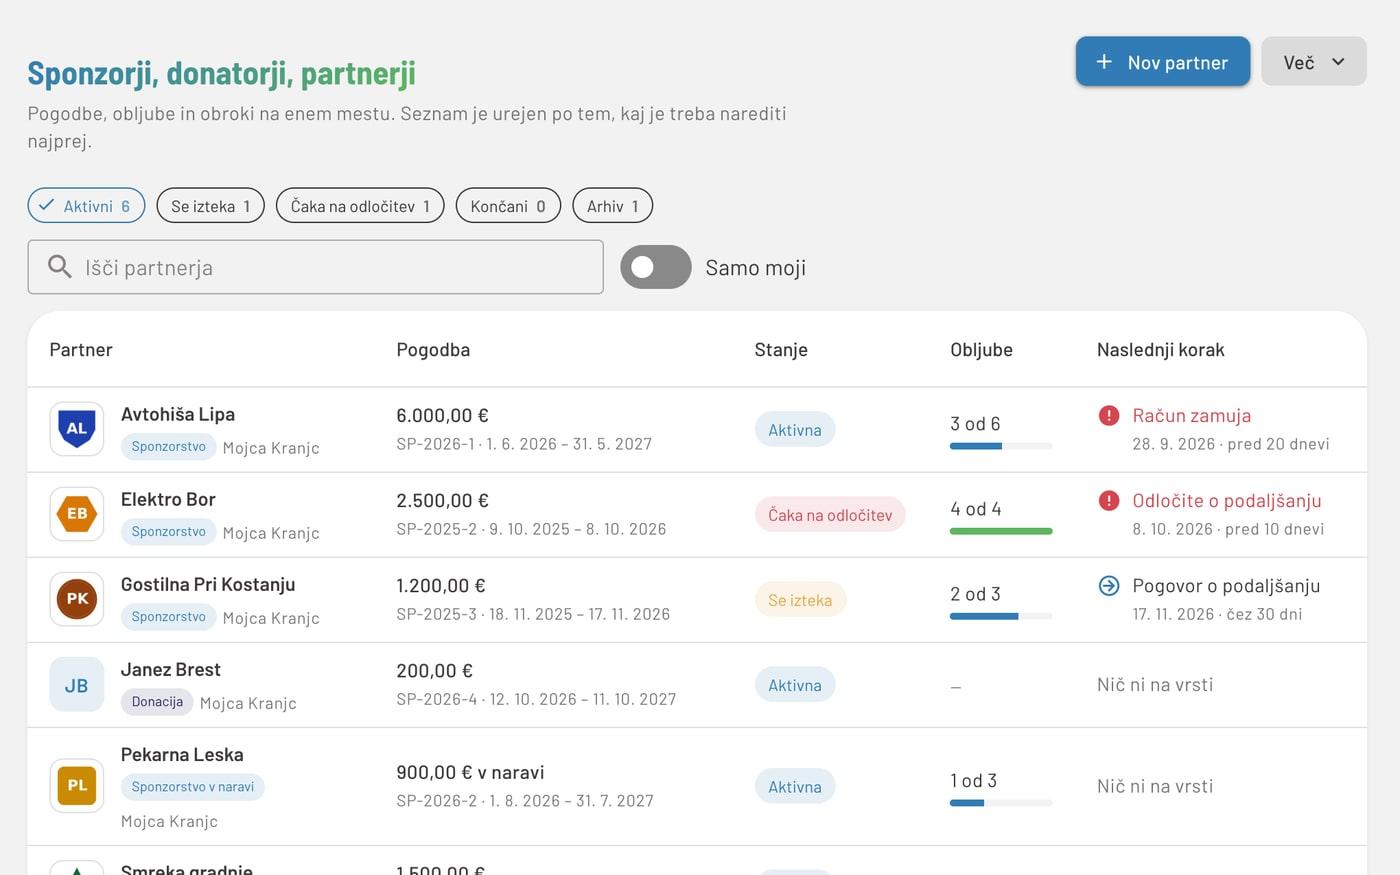The image size is (1400, 875).
Task: Open the Račun zamuja next step
Action: tap(1191, 415)
